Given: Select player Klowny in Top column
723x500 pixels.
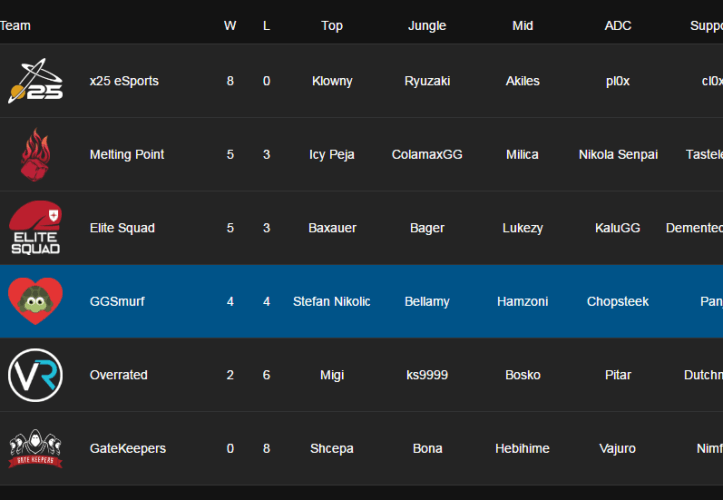Looking at the screenshot, I should coord(332,81).
